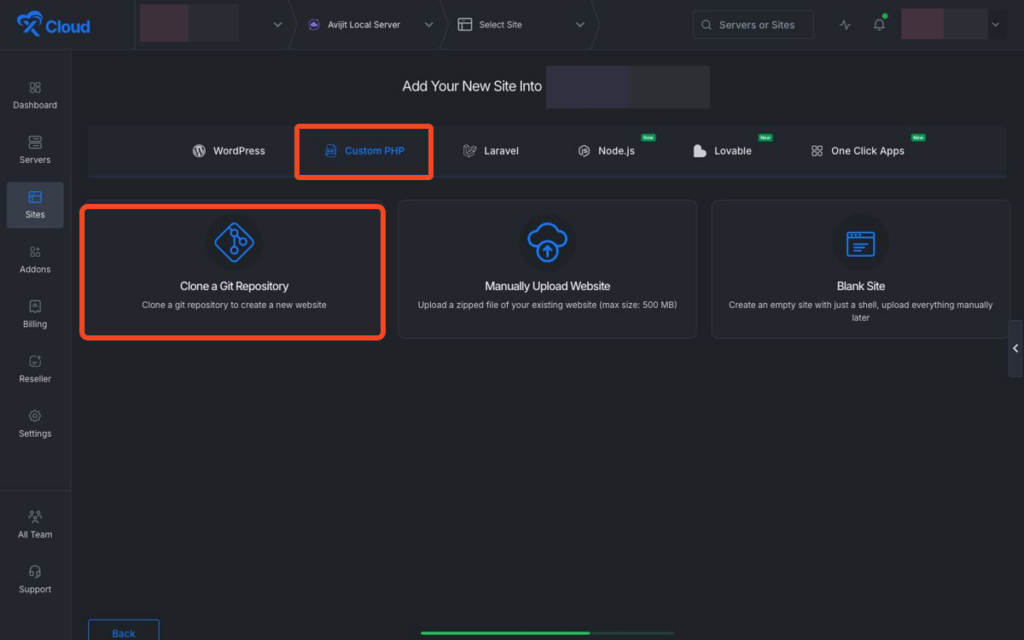Collapse the right side panel arrow
Viewport: 1024px width, 640px height.
point(1016,348)
